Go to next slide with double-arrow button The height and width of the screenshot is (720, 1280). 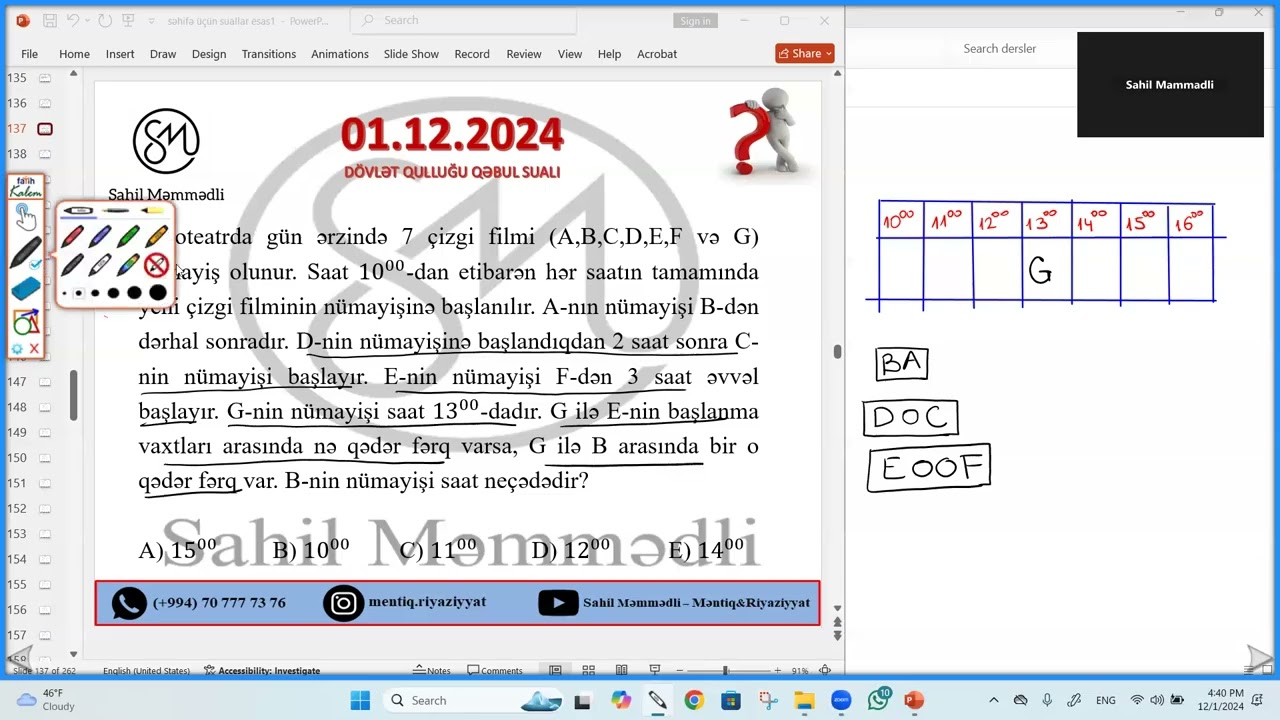click(x=838, y=636)
